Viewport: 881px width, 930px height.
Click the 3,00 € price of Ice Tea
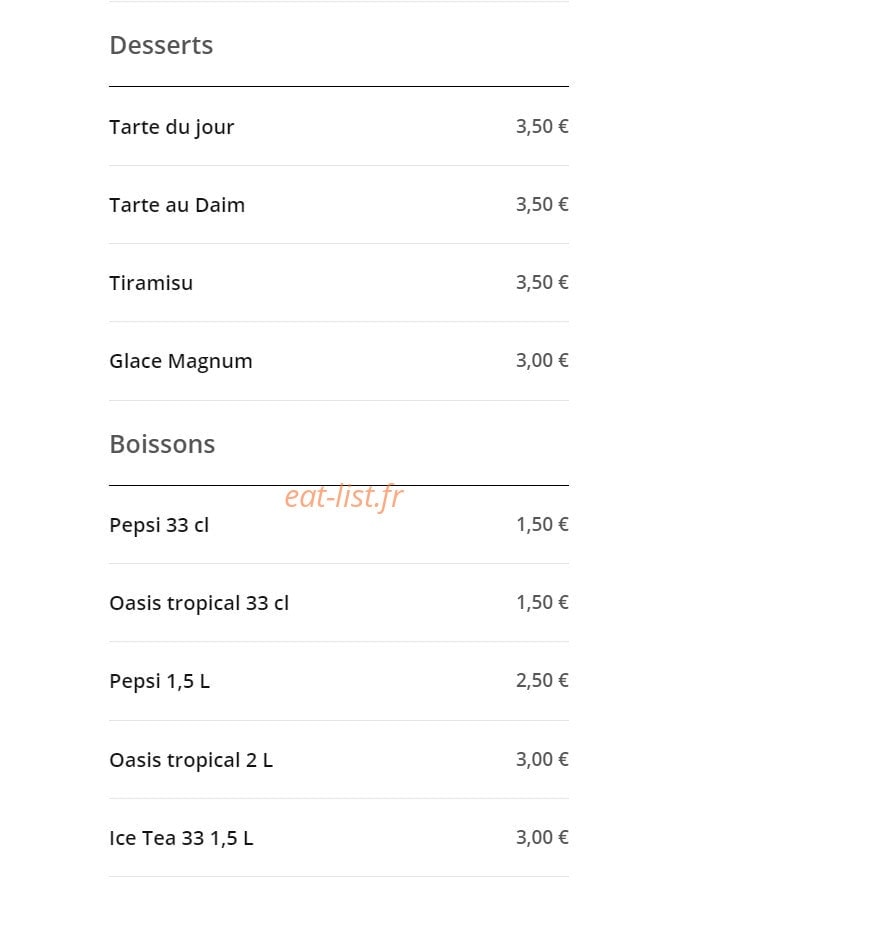542,837
